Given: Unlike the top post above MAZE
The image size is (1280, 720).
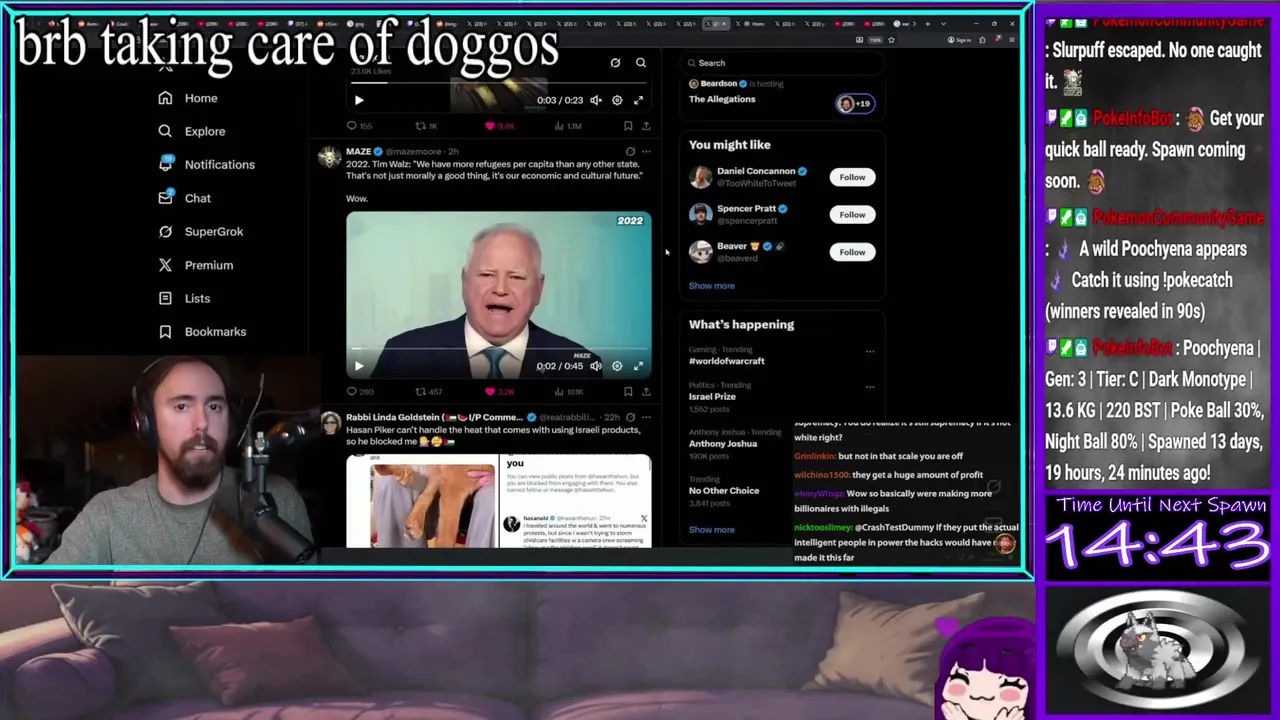Looking at the screenshot, I should coord(499,126).
